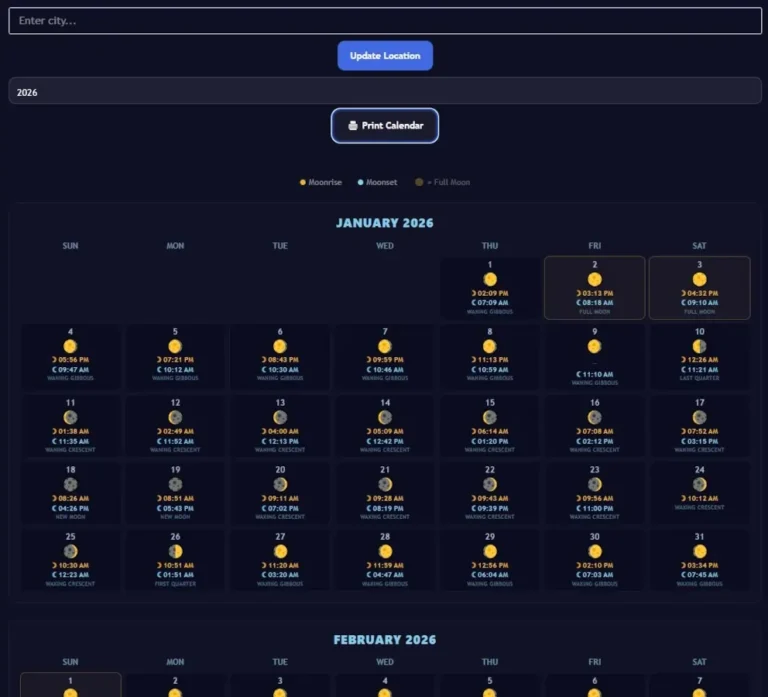
Task: Click the moon icon on January 12
Action: [175, 417]
